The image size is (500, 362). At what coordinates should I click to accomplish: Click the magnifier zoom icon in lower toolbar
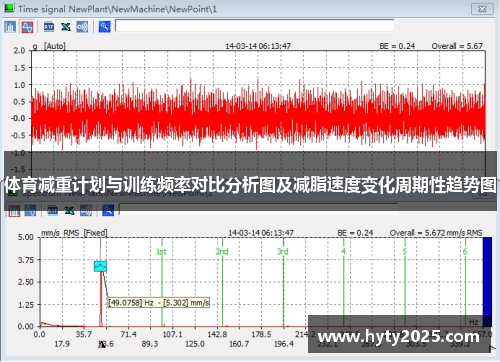(x=108, y=211)
